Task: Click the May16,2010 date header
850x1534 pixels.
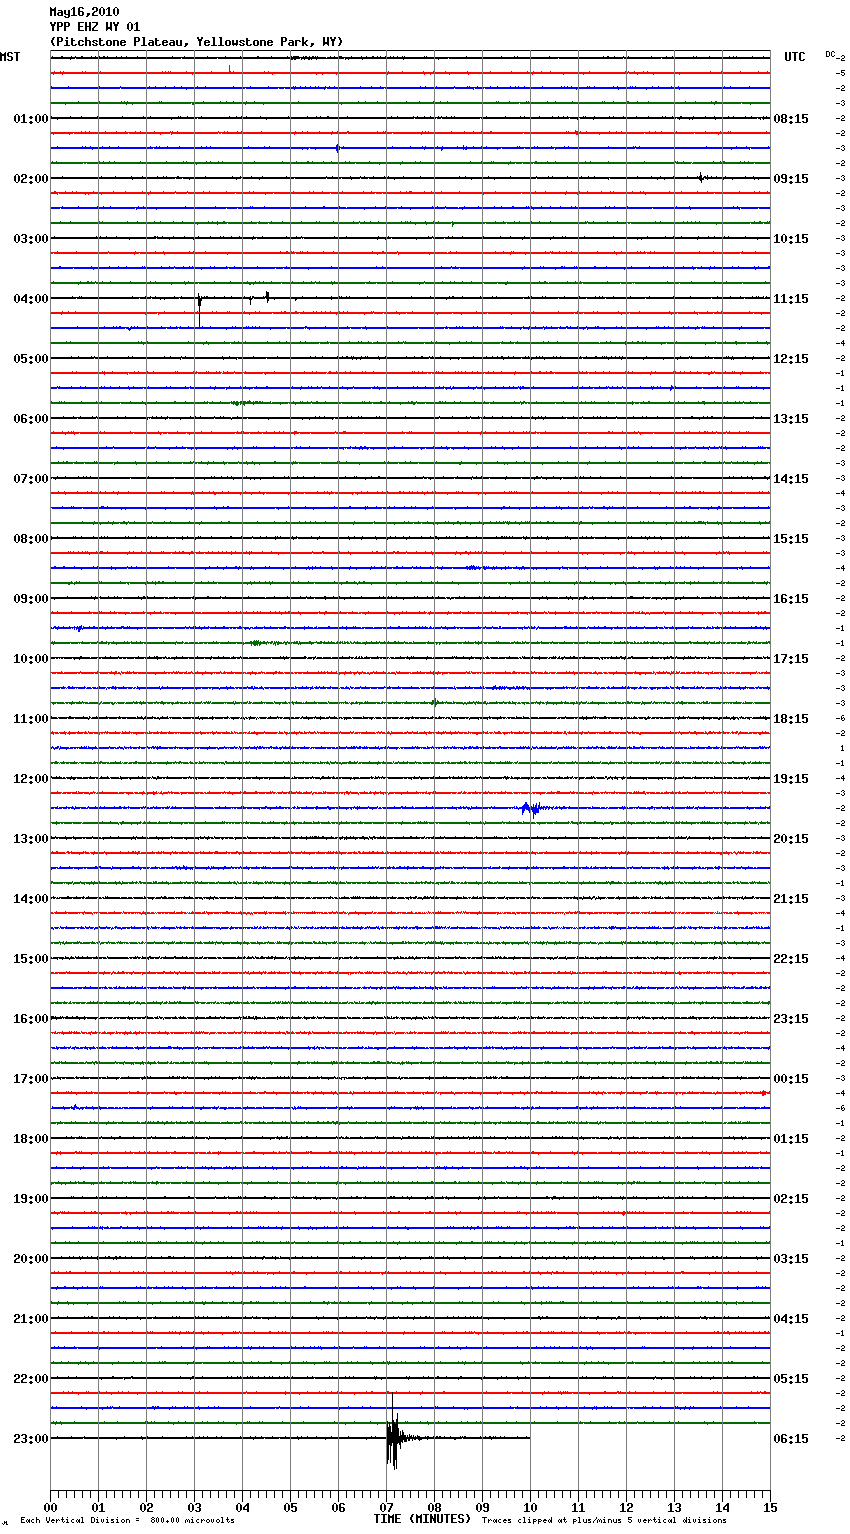Action: point(84,12)
